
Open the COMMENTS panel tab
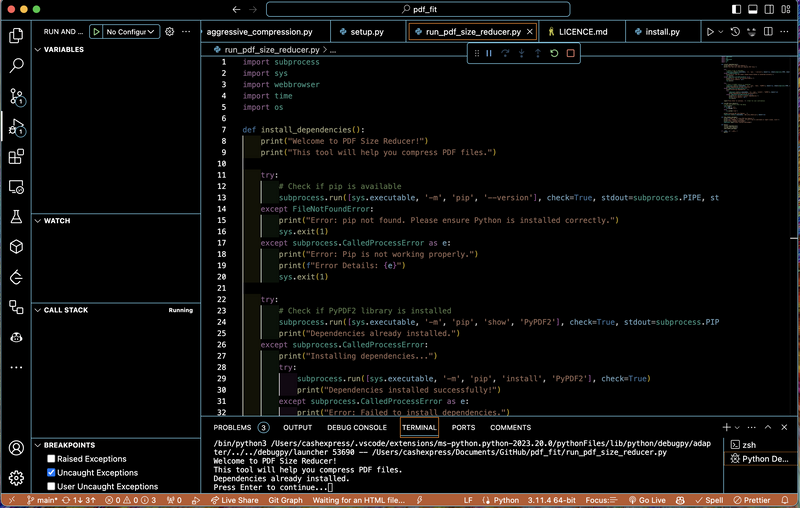point(511,427)
